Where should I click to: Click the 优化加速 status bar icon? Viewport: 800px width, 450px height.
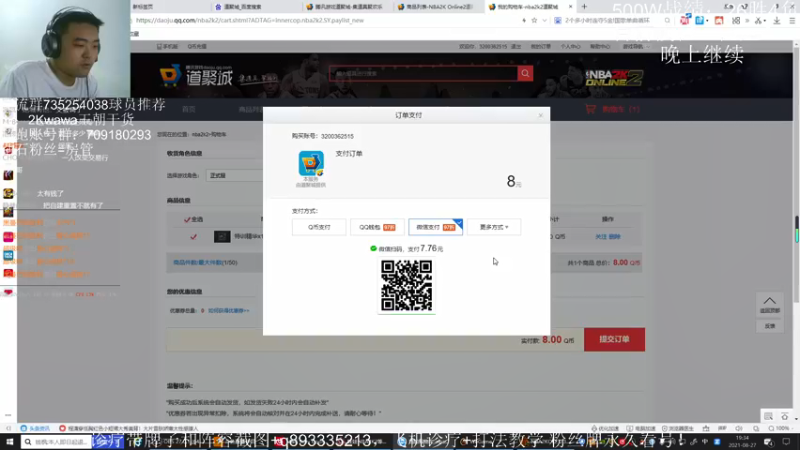[605, 429]
